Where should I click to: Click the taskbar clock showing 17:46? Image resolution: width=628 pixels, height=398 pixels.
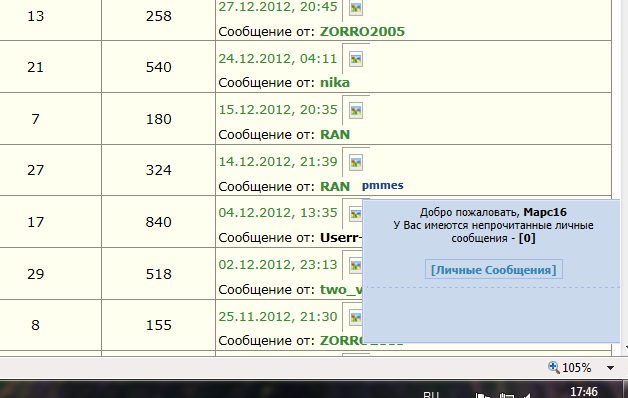pyautogui.click(x=584, y=391)
